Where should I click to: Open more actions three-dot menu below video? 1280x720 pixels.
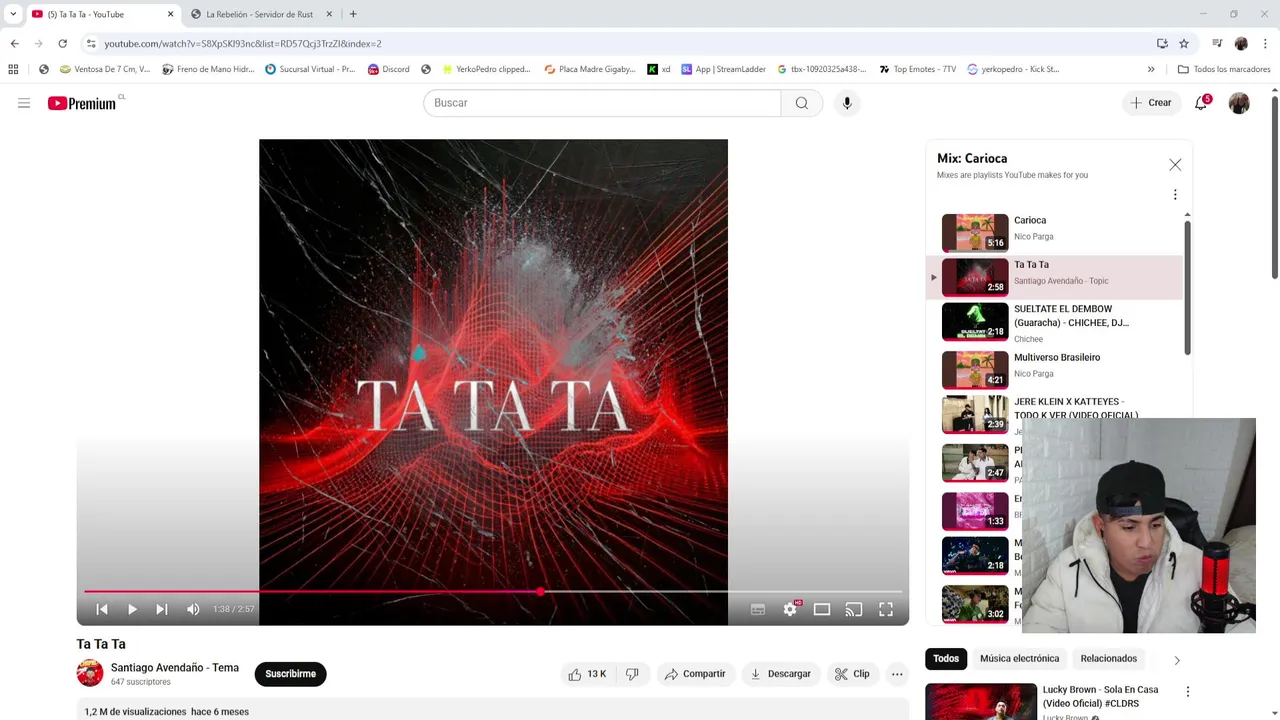click(897, 674)
